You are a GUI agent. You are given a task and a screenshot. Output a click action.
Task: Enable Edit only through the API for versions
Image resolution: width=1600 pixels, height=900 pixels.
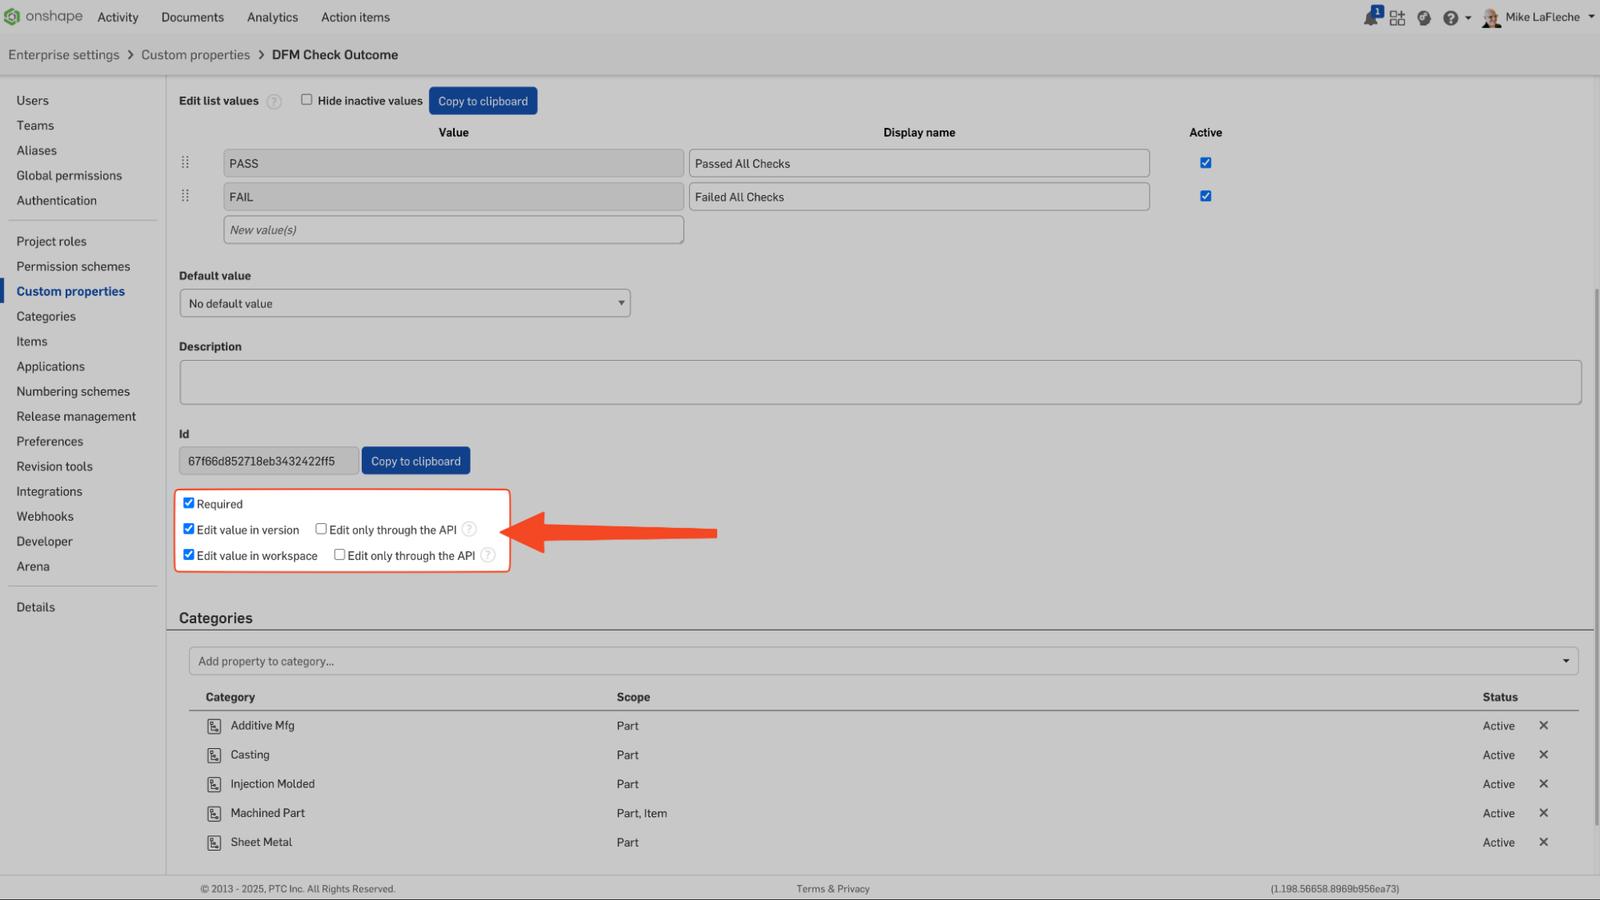coord(321,528)
